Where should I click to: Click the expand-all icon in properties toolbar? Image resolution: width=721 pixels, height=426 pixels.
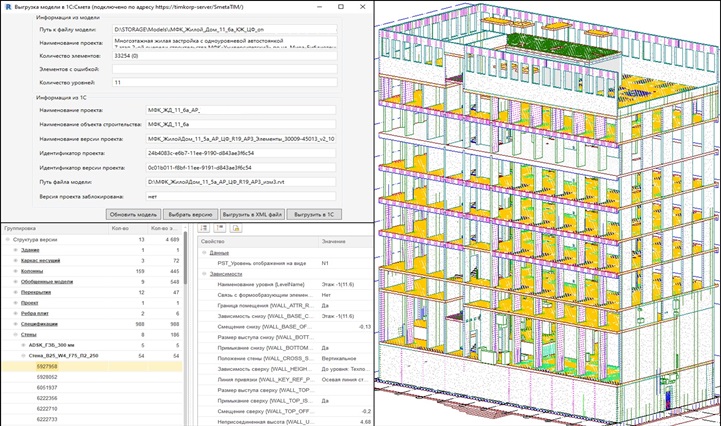click(205, 228)
